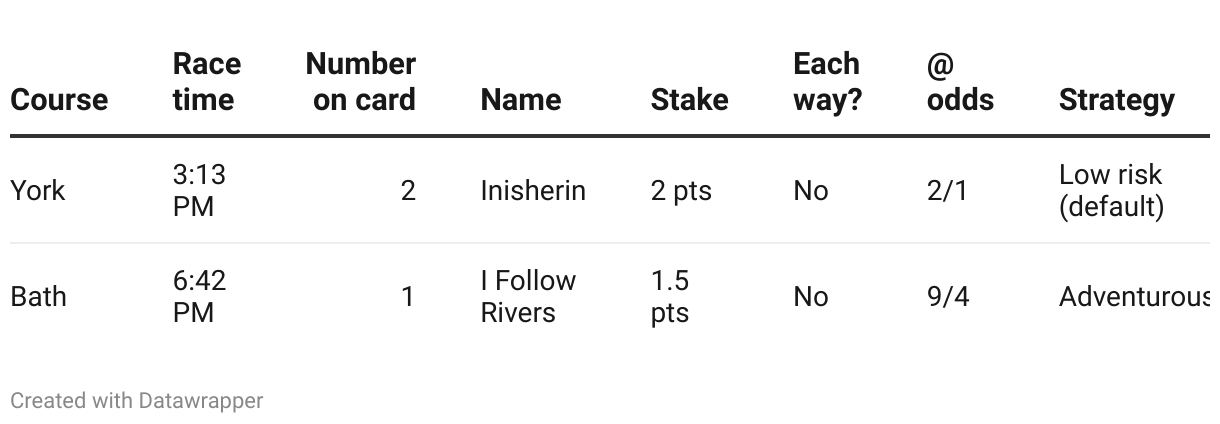The width and height of the screenshot is (1220, 424).
Task: Click the 2 pts stake cell
Action: click(x=681, y=190)
